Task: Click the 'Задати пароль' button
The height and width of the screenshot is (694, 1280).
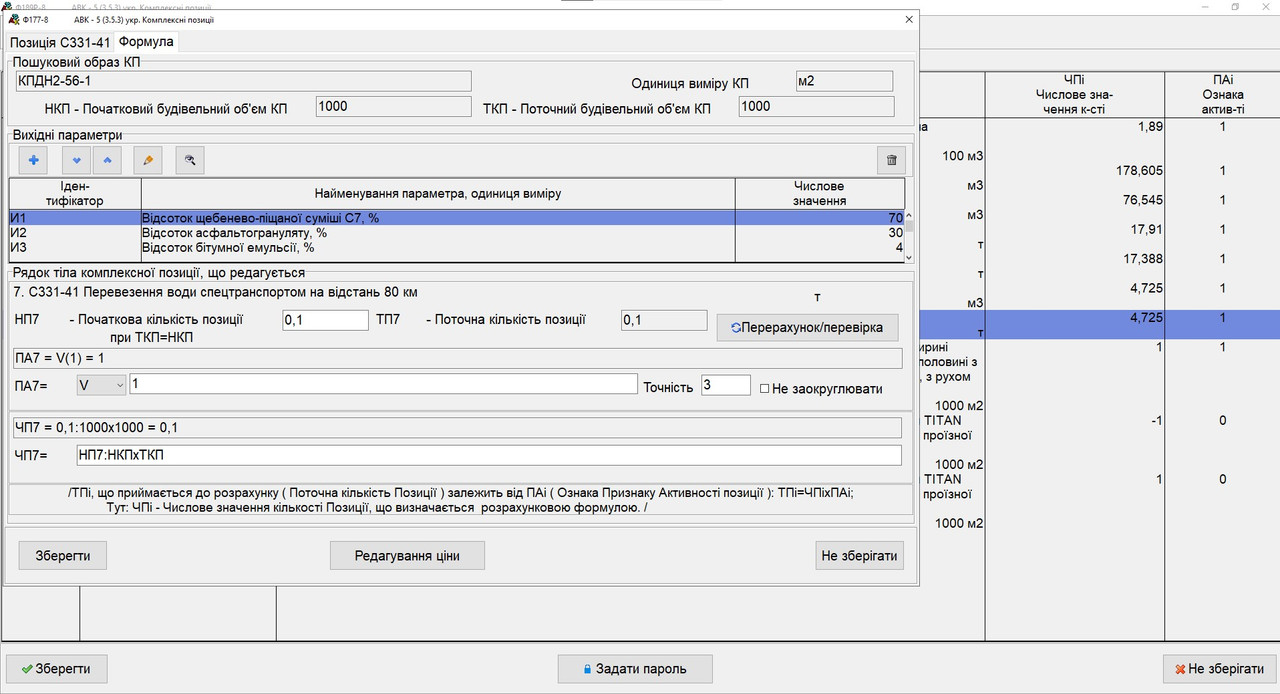Action: (x=635, y=668)
